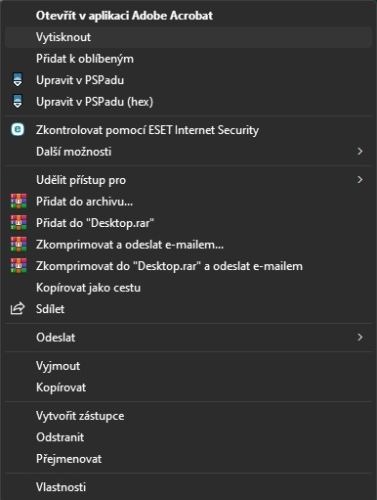Click WinRAR icon for compress to Desktop.rar and email

click(18, 266)
